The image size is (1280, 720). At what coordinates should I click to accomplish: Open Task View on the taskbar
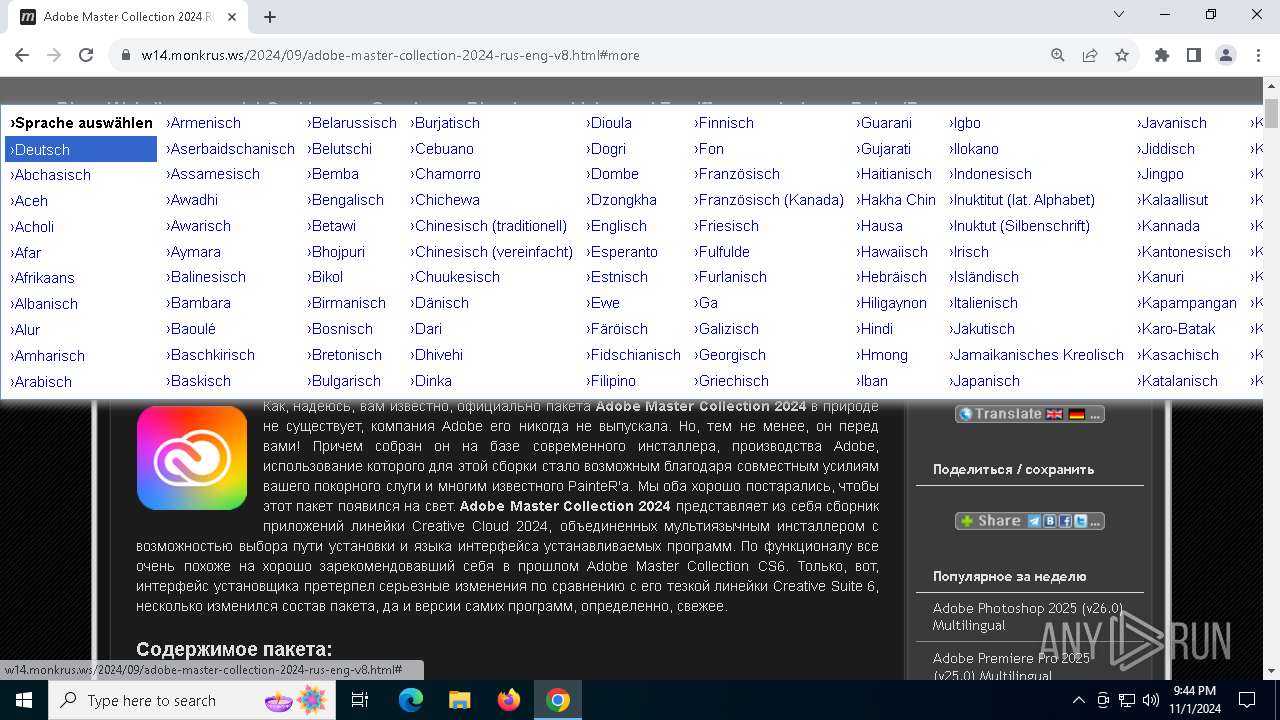360,700
